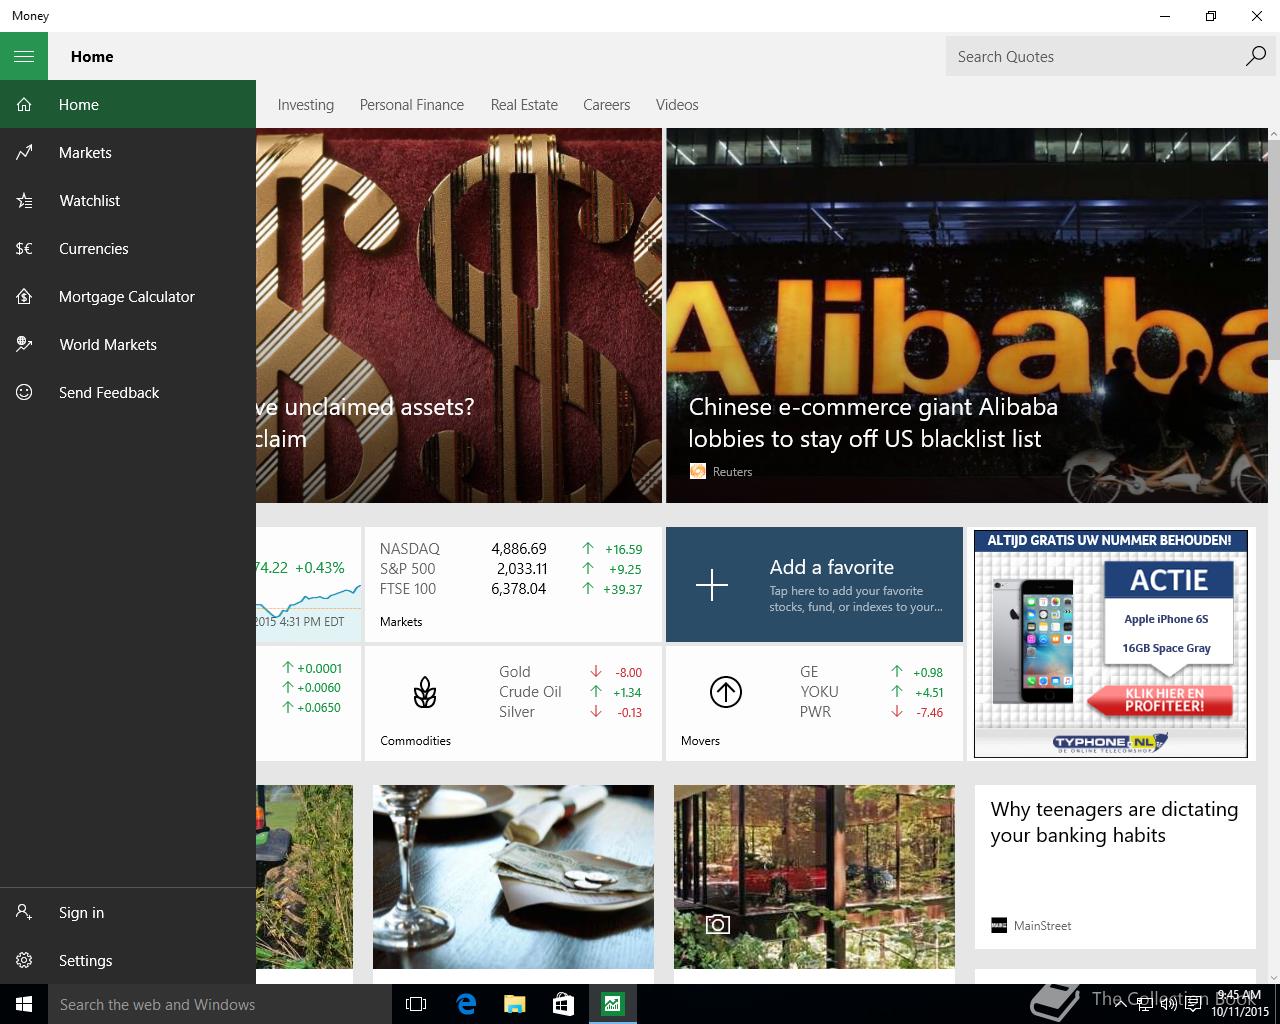The height and width of the screenshot is (1024, 1280).
Task: Click the NASDAQ row in Markets tile
Action: (x=511, y=548)
